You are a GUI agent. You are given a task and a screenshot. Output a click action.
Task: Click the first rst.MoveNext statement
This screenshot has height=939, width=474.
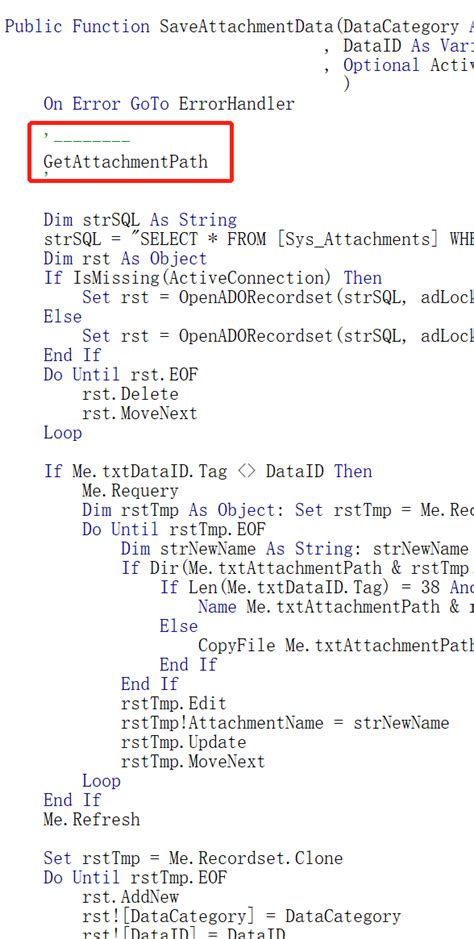(139, 413)
